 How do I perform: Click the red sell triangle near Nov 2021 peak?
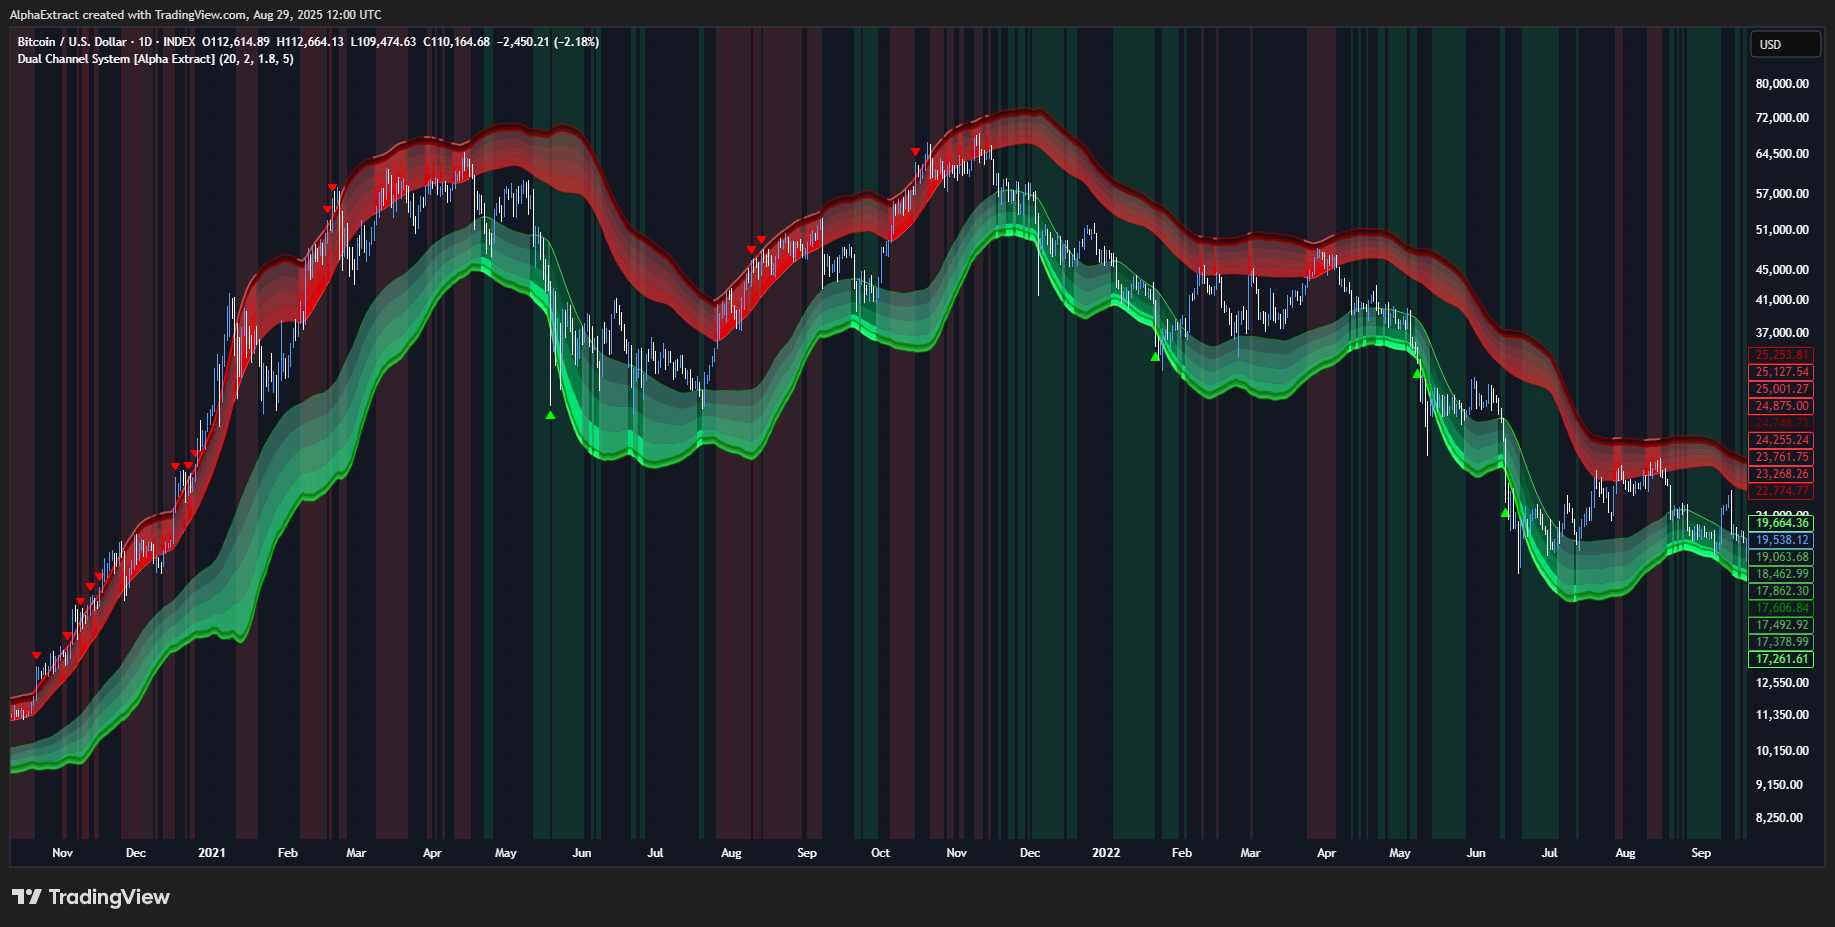coord(915,152)
